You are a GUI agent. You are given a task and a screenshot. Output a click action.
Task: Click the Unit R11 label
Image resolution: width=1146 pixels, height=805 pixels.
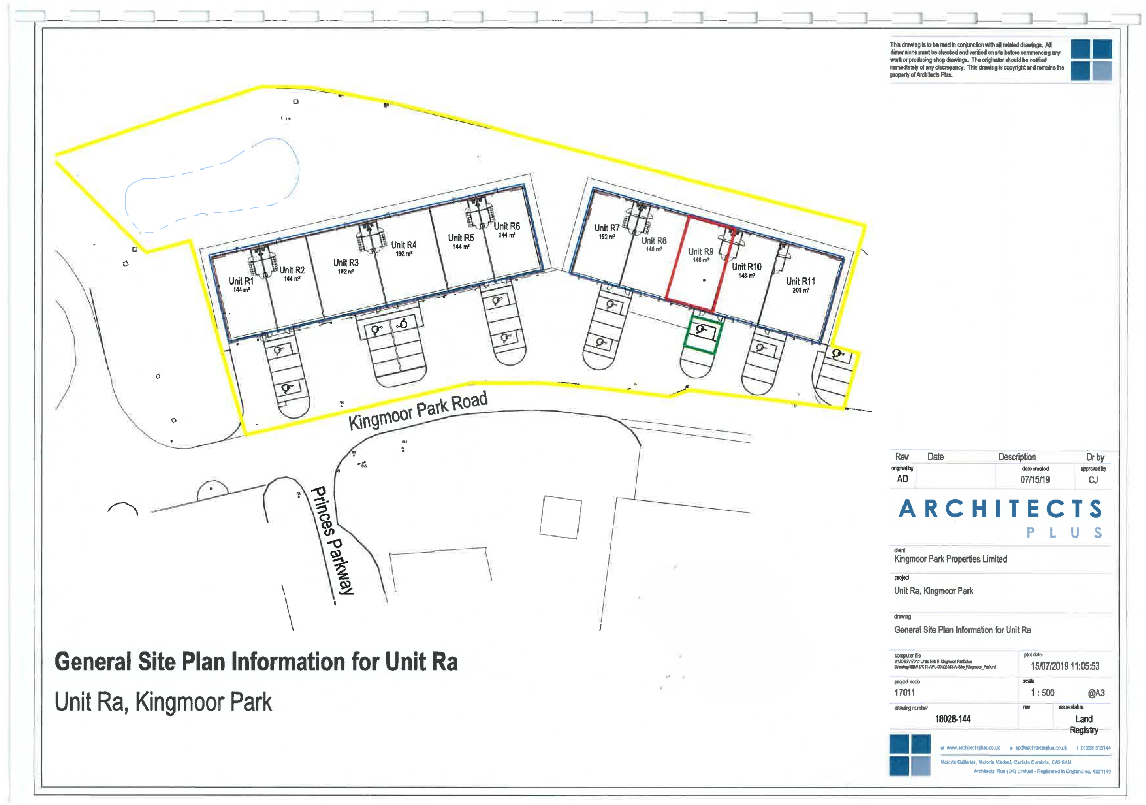pos(800,281)
